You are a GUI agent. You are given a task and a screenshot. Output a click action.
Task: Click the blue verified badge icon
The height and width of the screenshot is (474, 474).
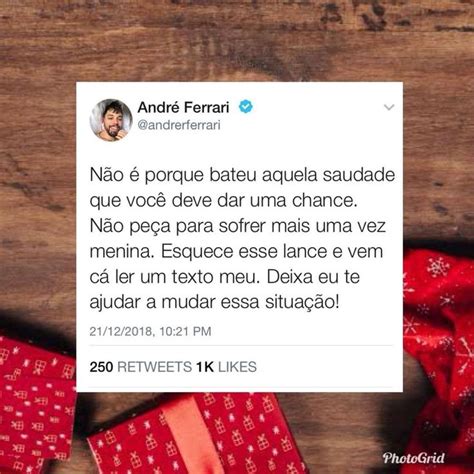[246, 107]
